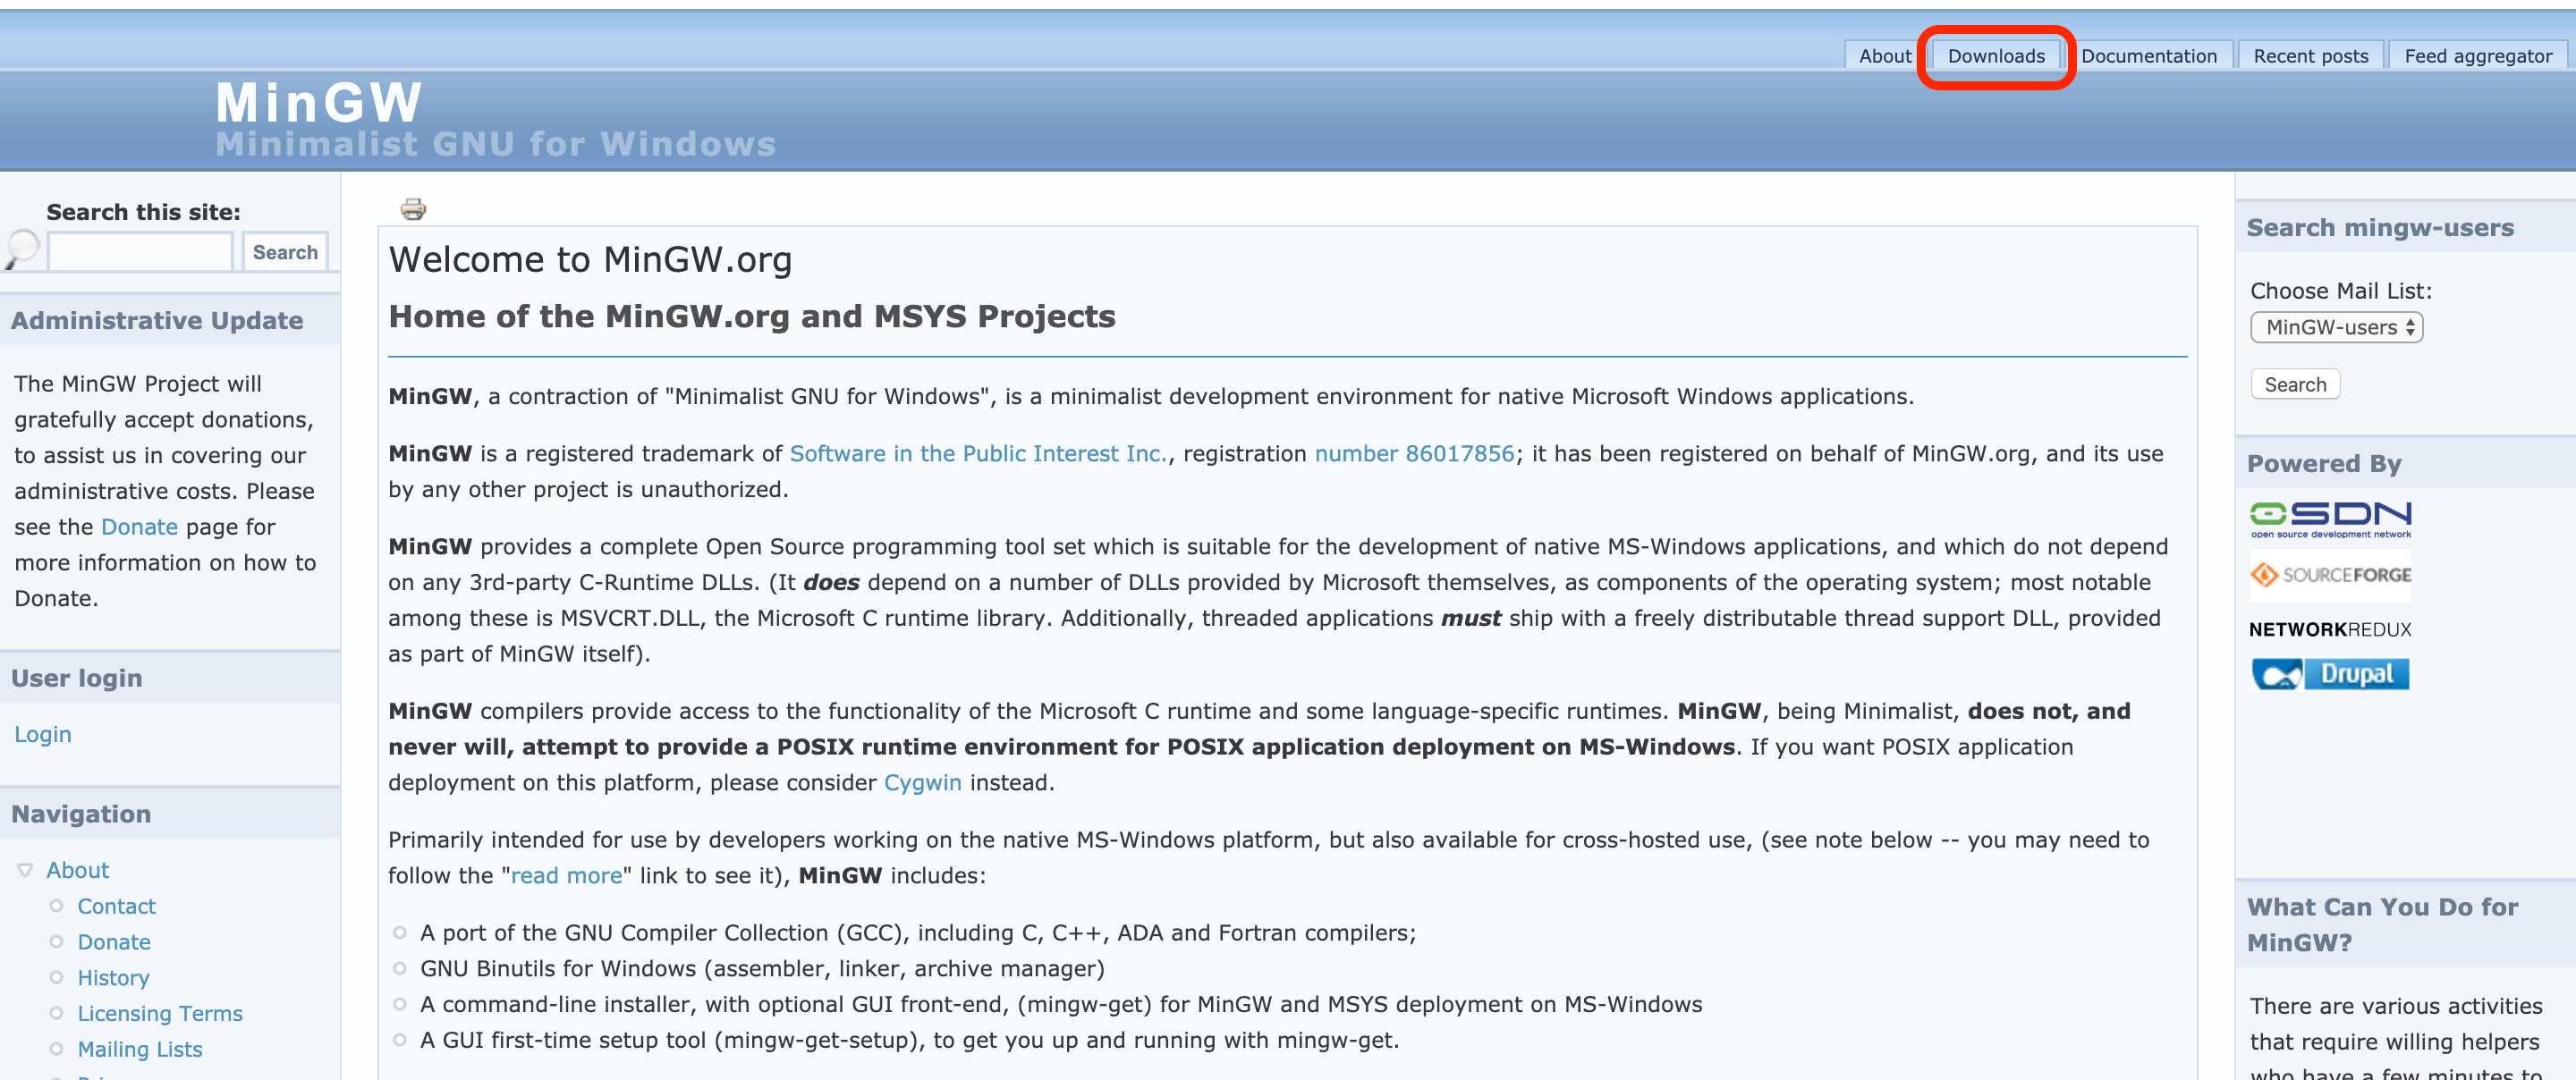
Task: Click the Login link
Action: tap(43, 734)
